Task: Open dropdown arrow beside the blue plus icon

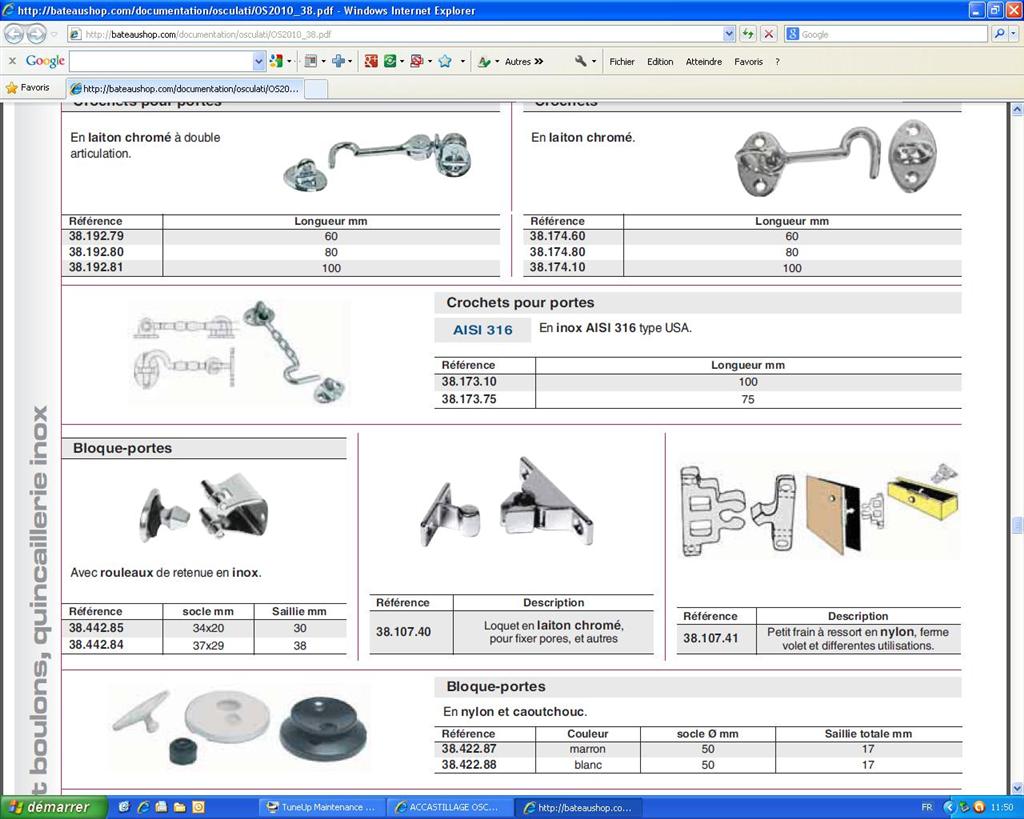Action: click(x=351, y=62)
